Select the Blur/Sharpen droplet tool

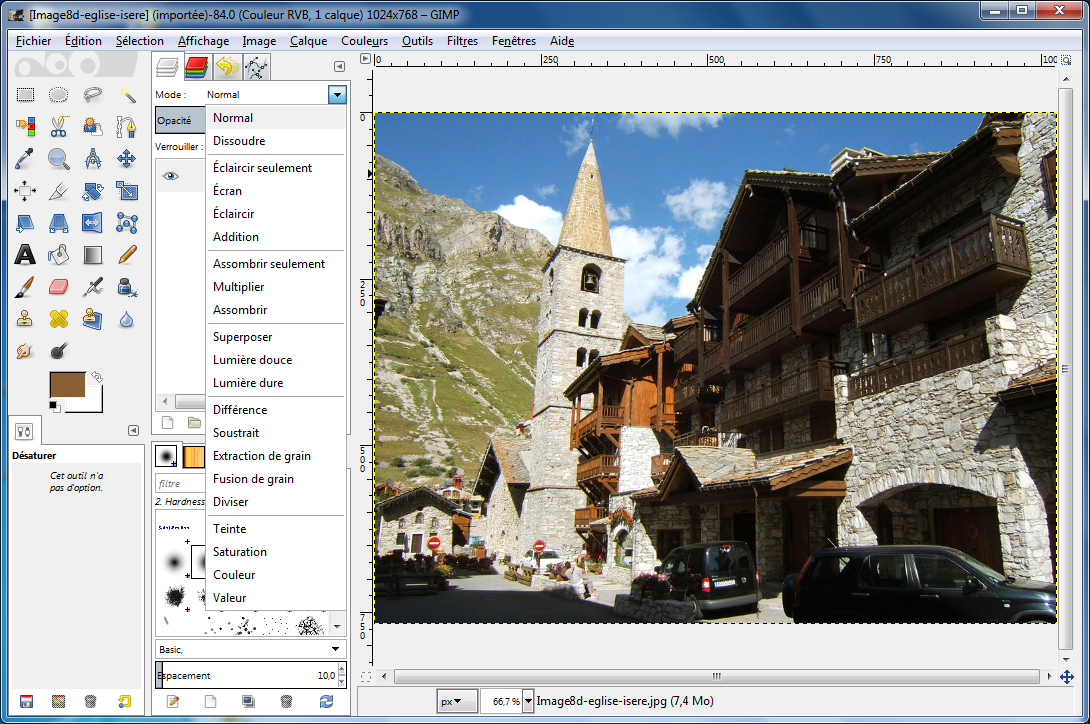tap(127, 319)
